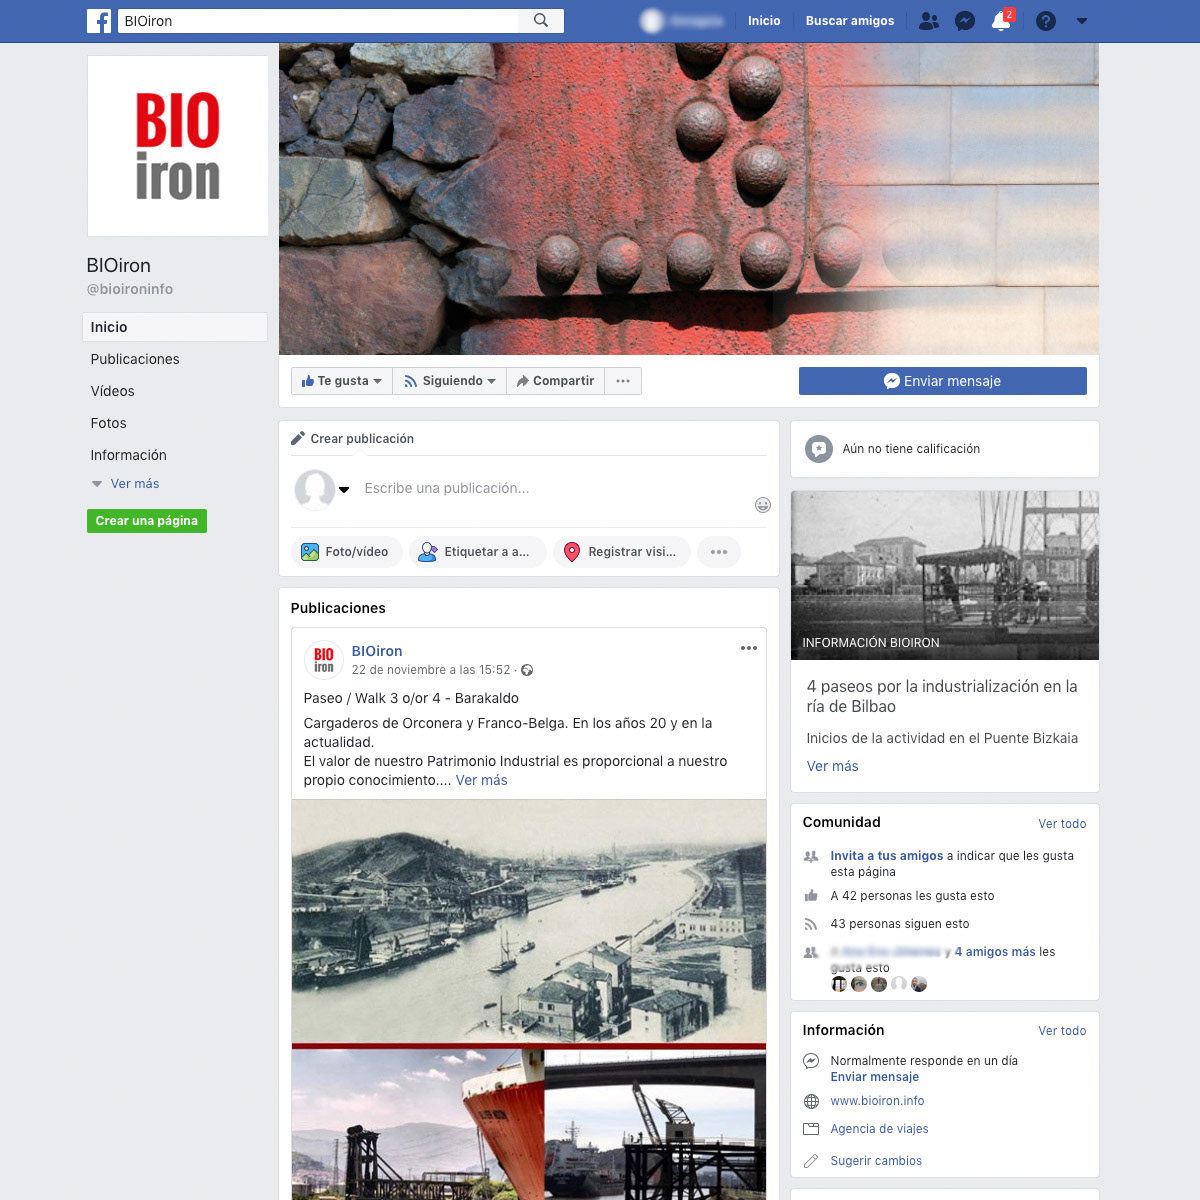Click the thumbs-up icon beside 42 personas

(811, 896)
